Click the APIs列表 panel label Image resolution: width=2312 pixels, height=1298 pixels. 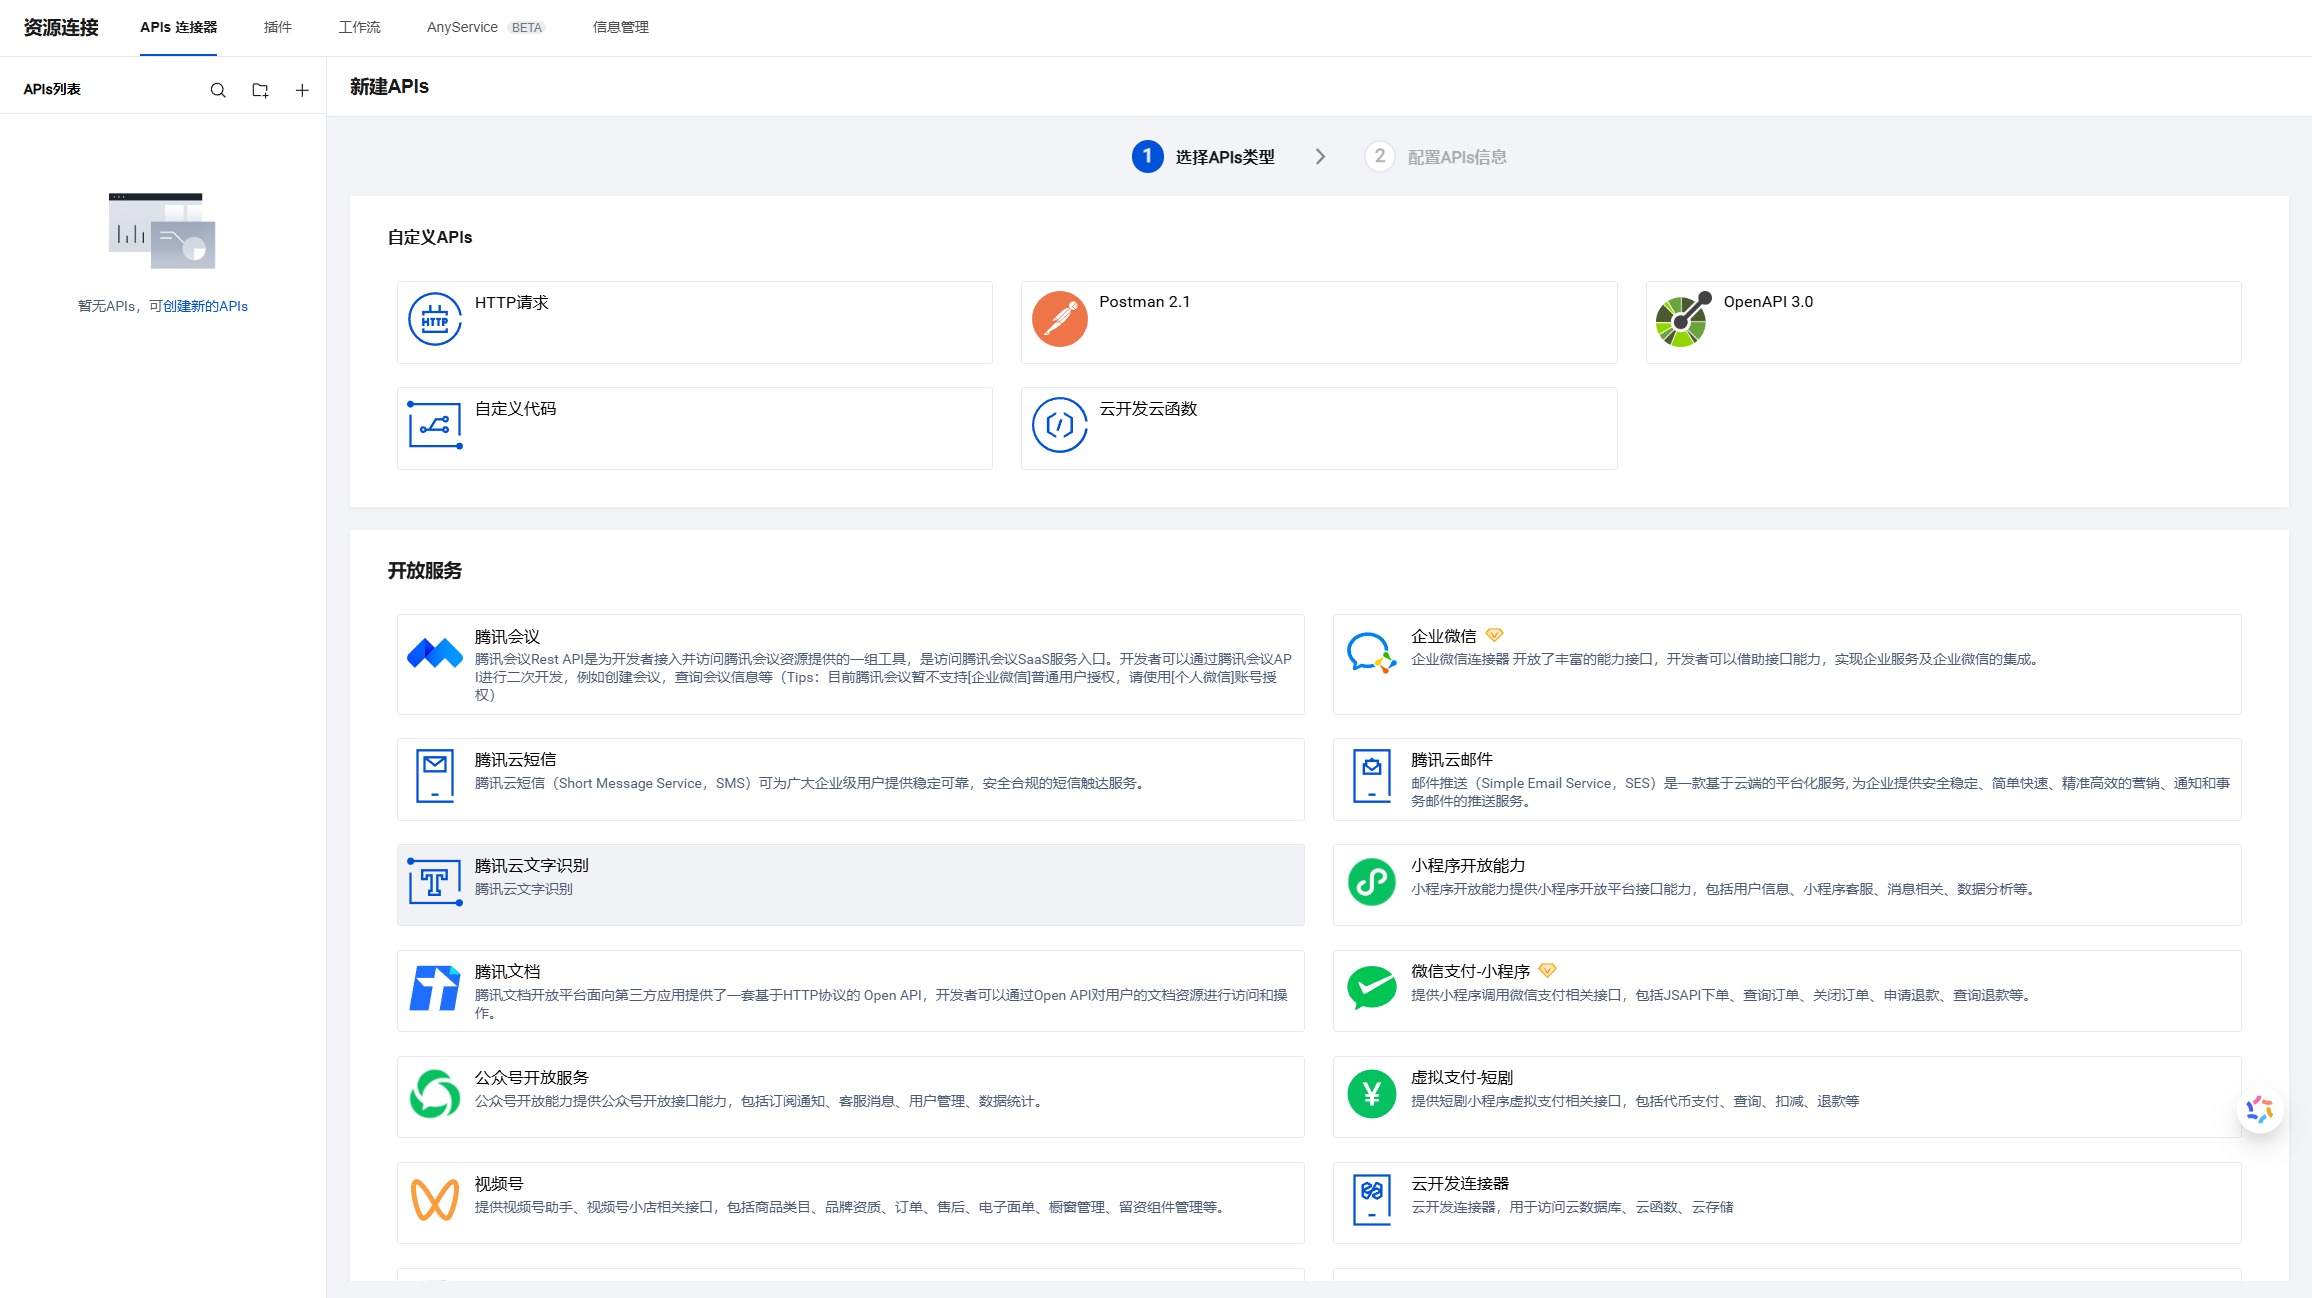click(x=52, y=89)
